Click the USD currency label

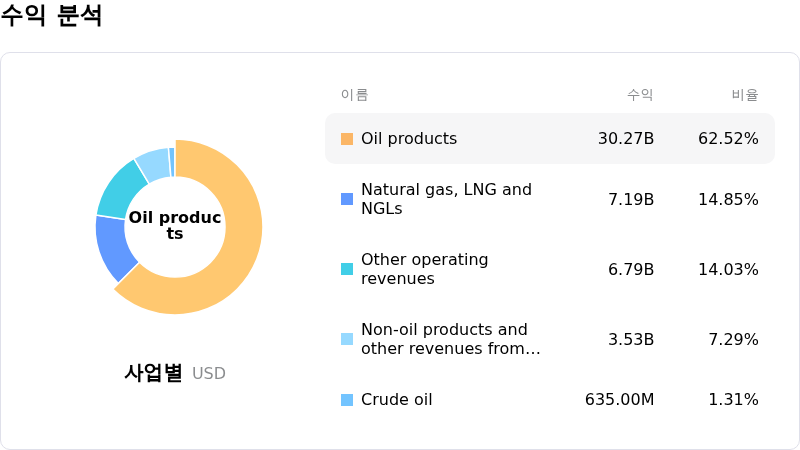pyautogui.click(x=209, y=374)
